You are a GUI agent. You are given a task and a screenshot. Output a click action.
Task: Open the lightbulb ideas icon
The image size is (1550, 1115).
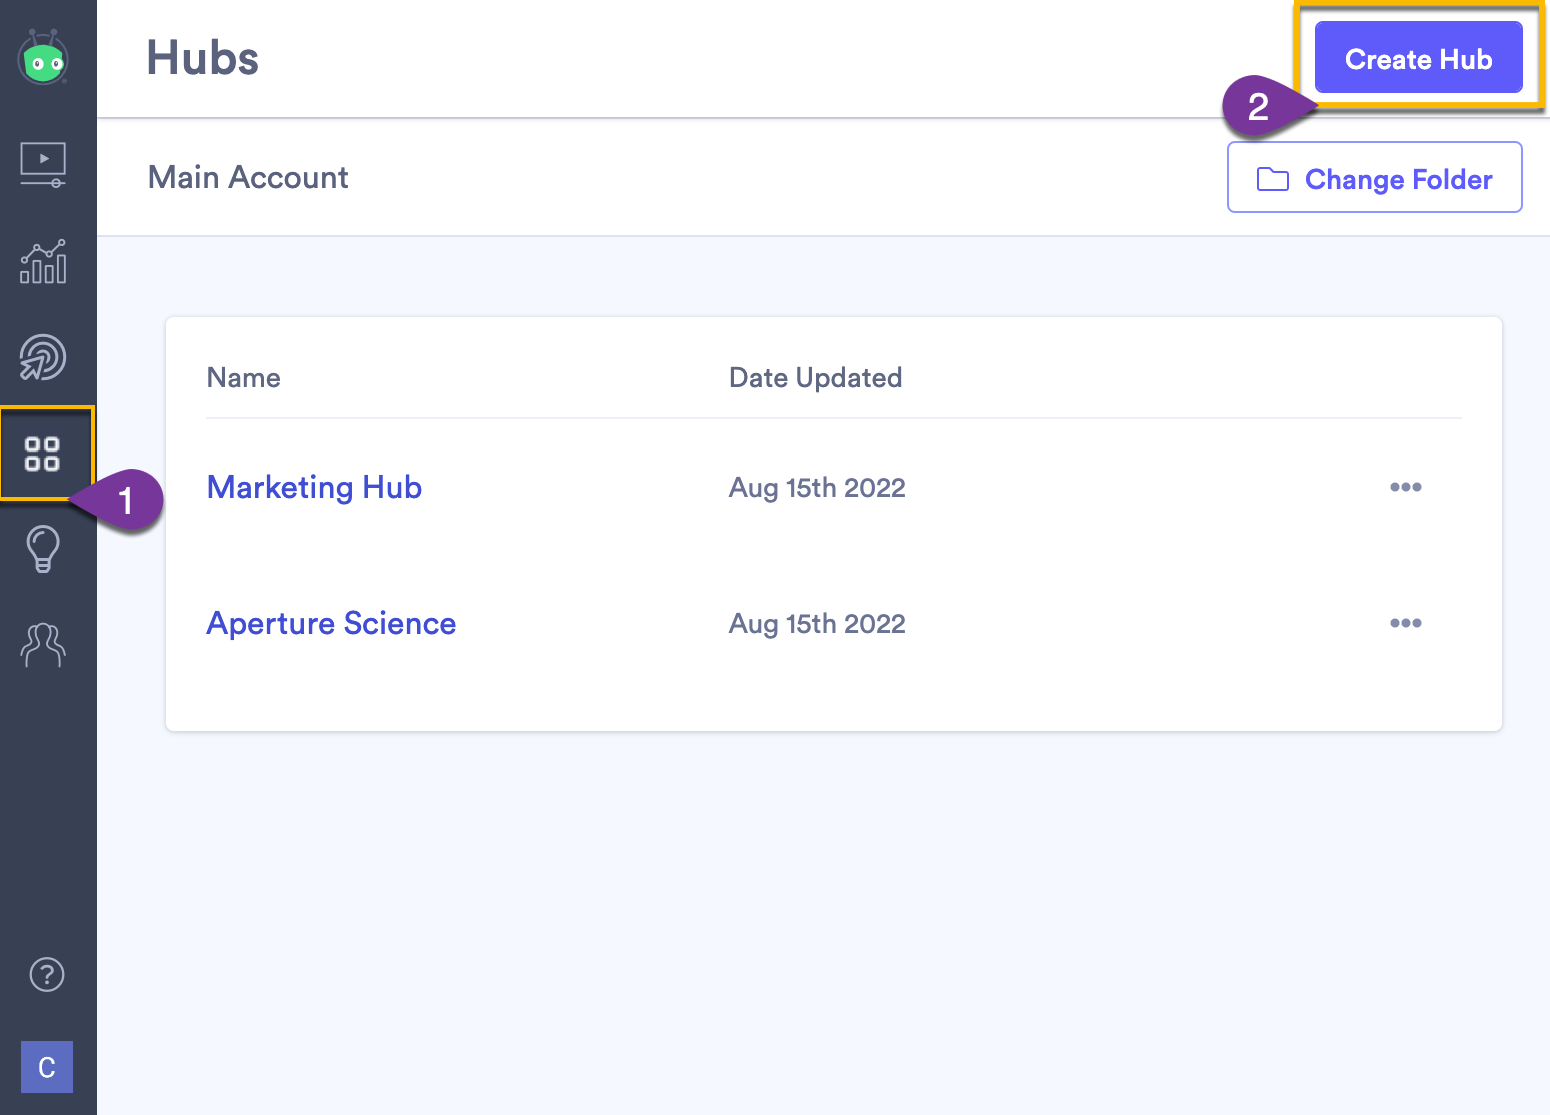(42, 549)
